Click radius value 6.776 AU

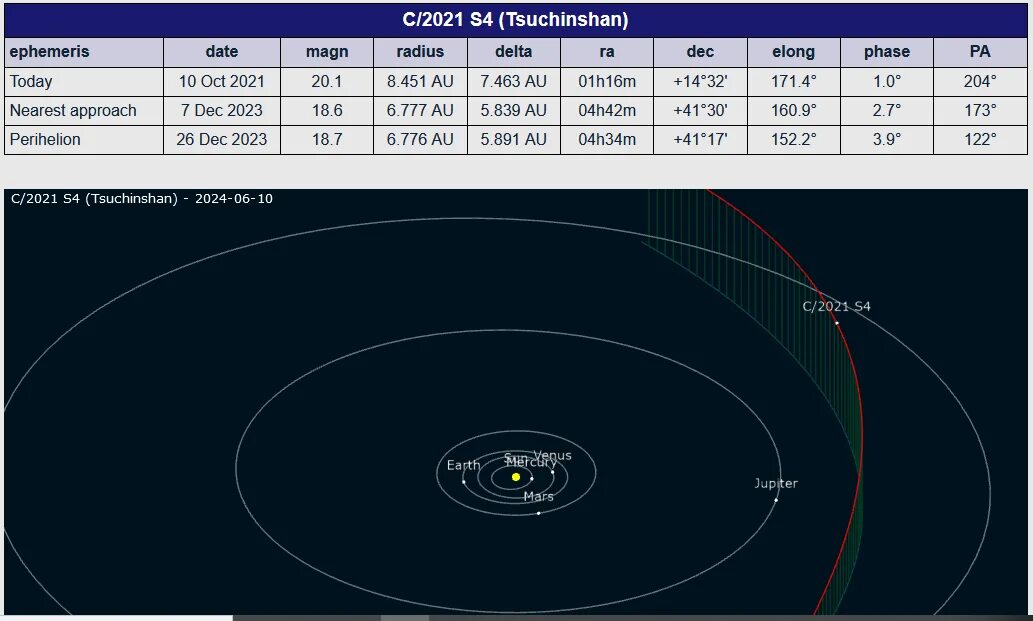coord(420,139)
